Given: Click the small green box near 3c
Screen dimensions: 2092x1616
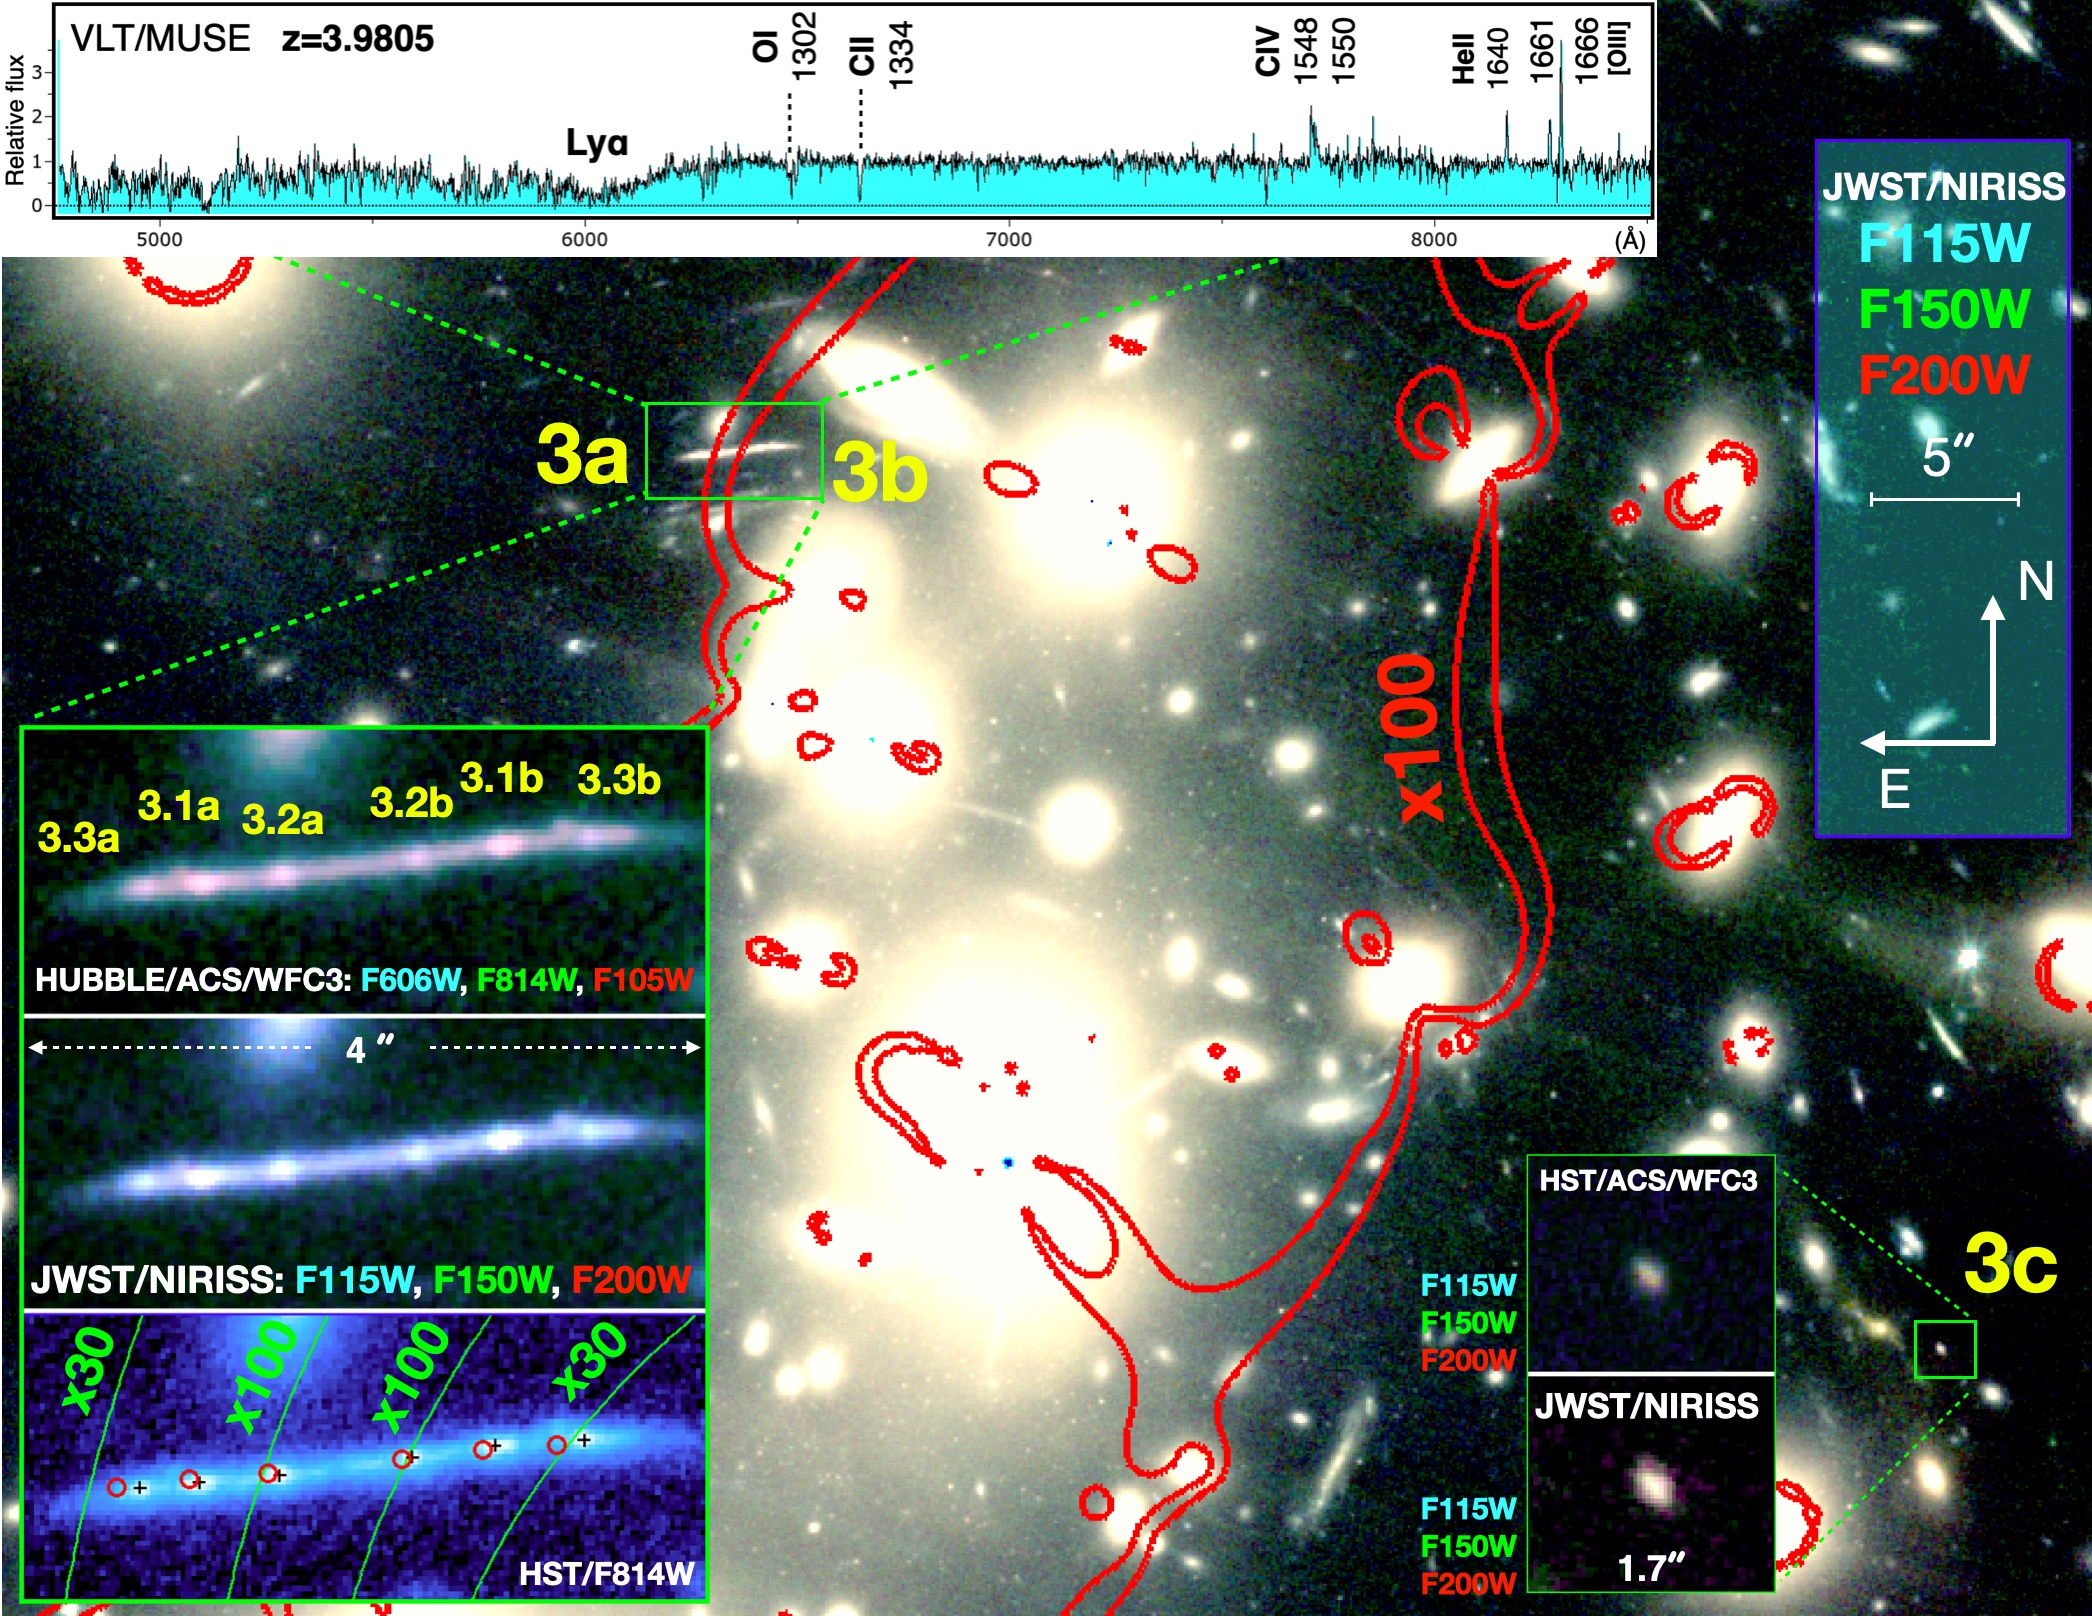Looking at the screenshot, I should click(x=1944, y=1349).
